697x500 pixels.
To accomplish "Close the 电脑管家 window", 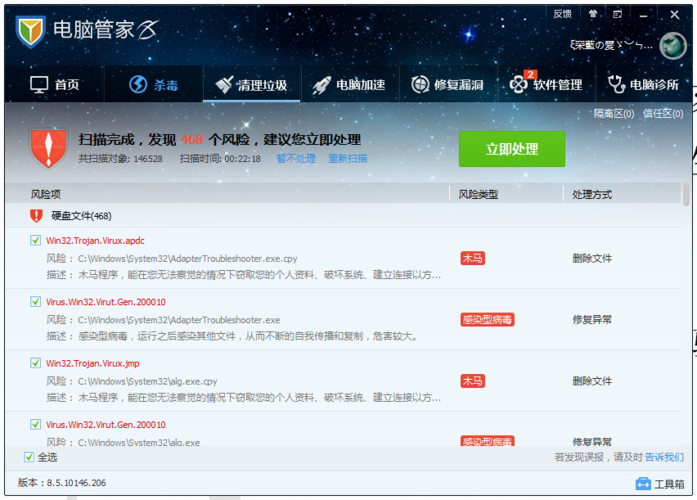I will pyautogui.click(x=675, y=15).
